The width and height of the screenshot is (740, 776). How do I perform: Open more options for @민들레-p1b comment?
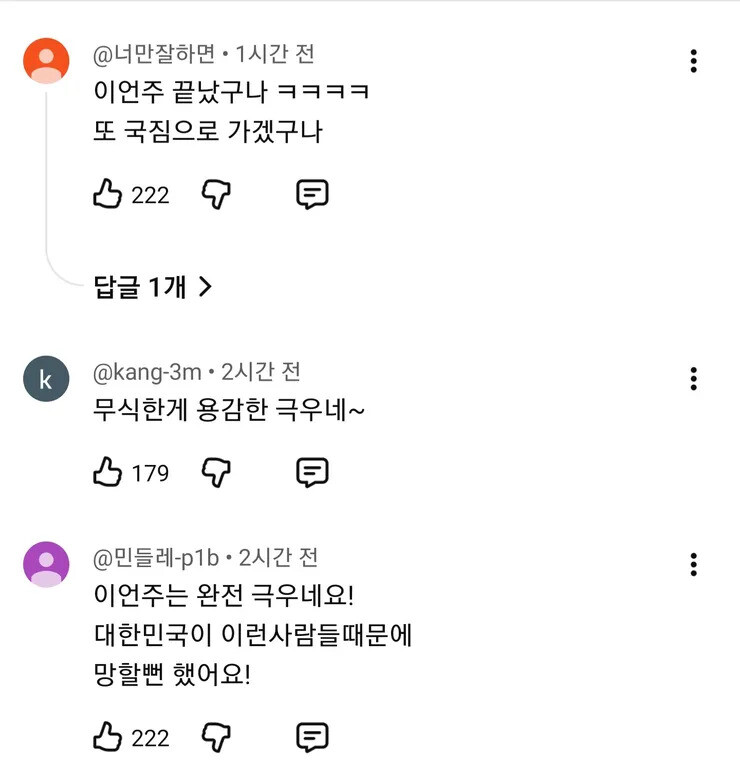[693, 564]
